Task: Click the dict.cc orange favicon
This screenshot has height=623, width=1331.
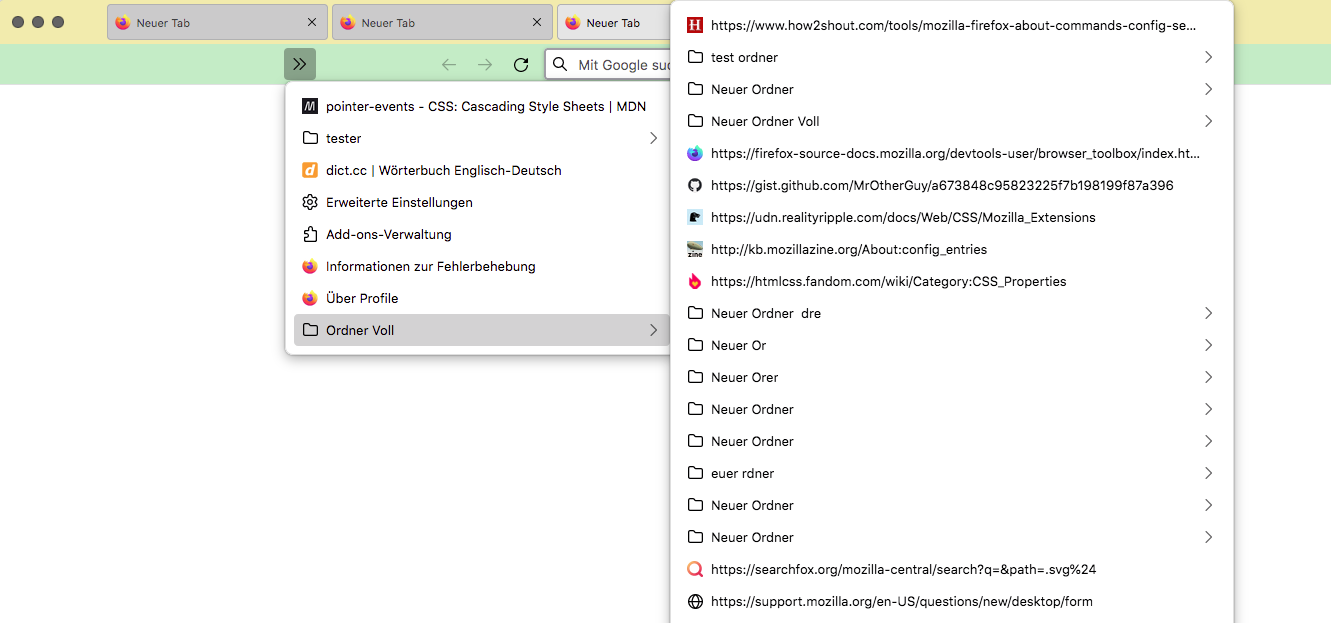Action: coord(310,170)
